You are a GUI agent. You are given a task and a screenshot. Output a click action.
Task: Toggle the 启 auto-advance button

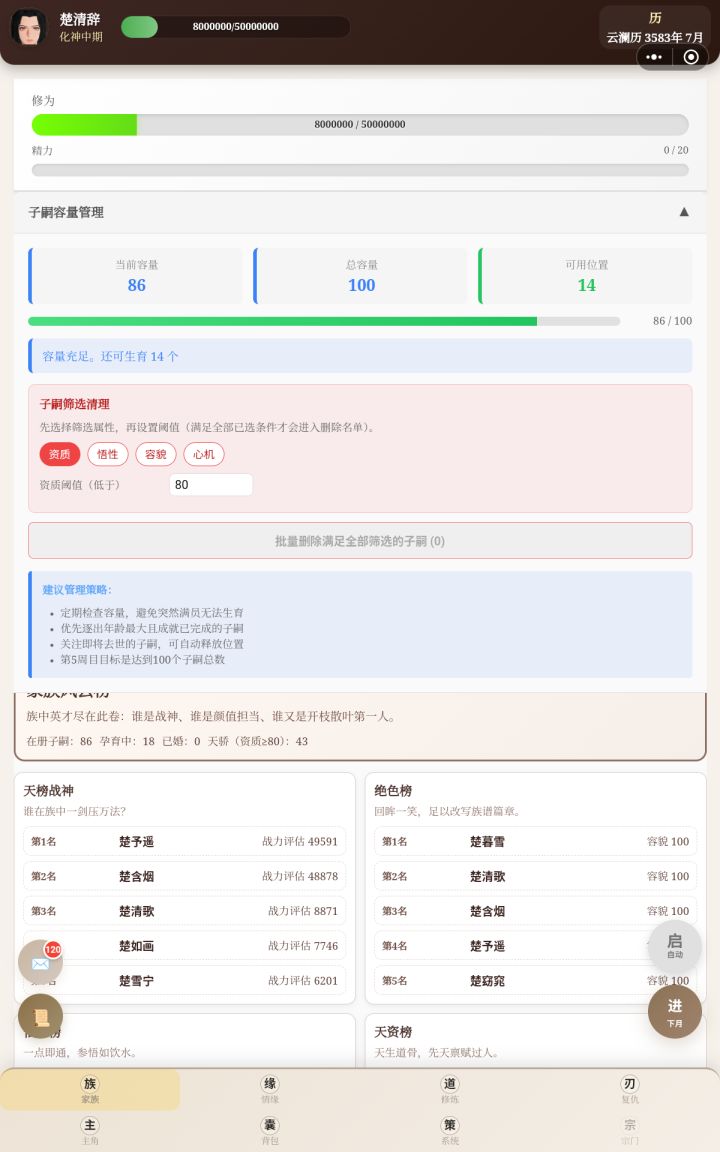[x=674, y=945]
